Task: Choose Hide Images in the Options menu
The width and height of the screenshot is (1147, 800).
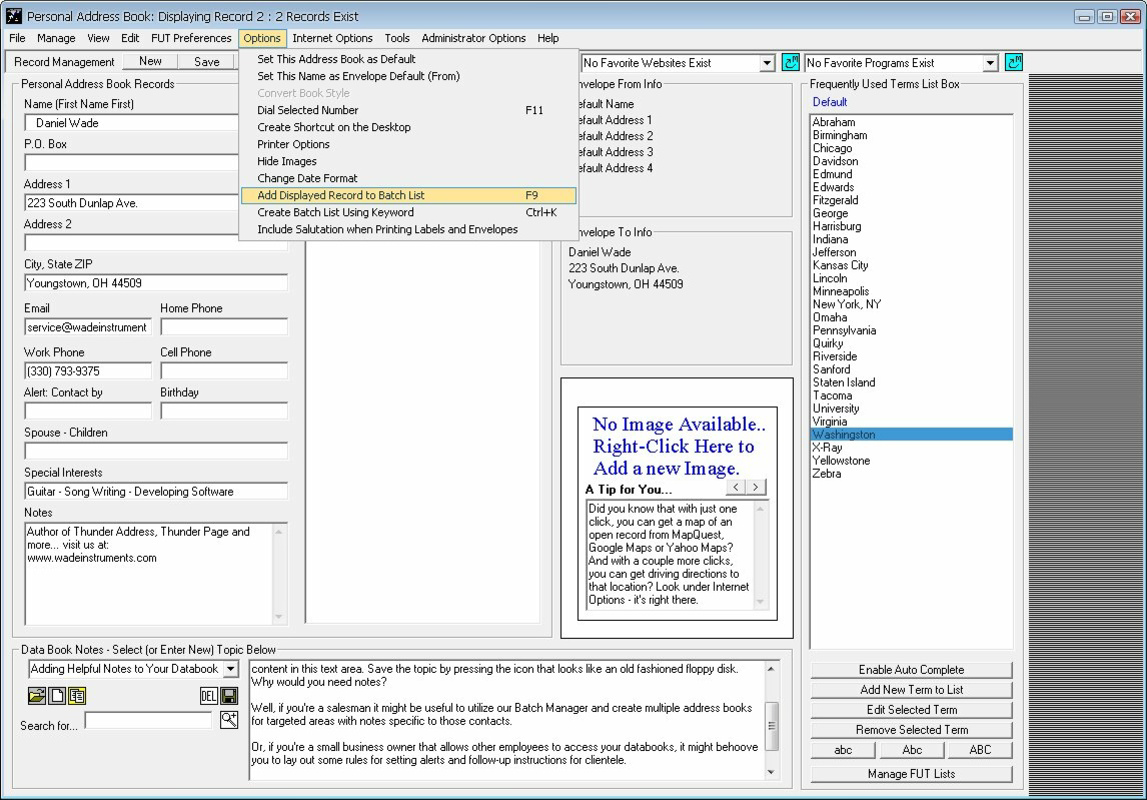Action: (408, 162)
